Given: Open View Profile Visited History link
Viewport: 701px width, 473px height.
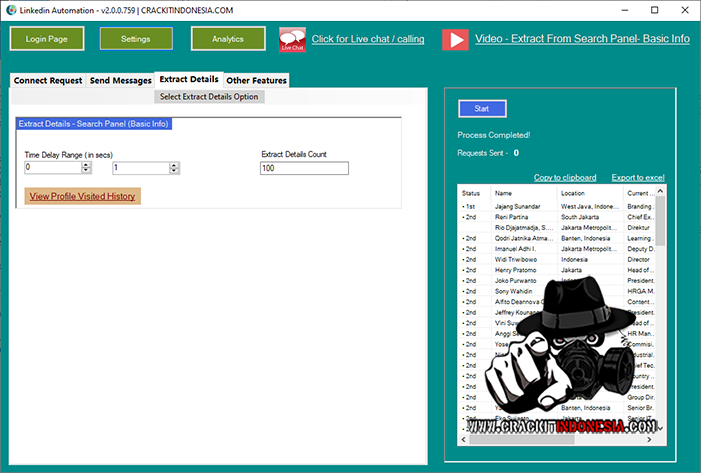Looking at the screenshot, I should tap(82, 196).
